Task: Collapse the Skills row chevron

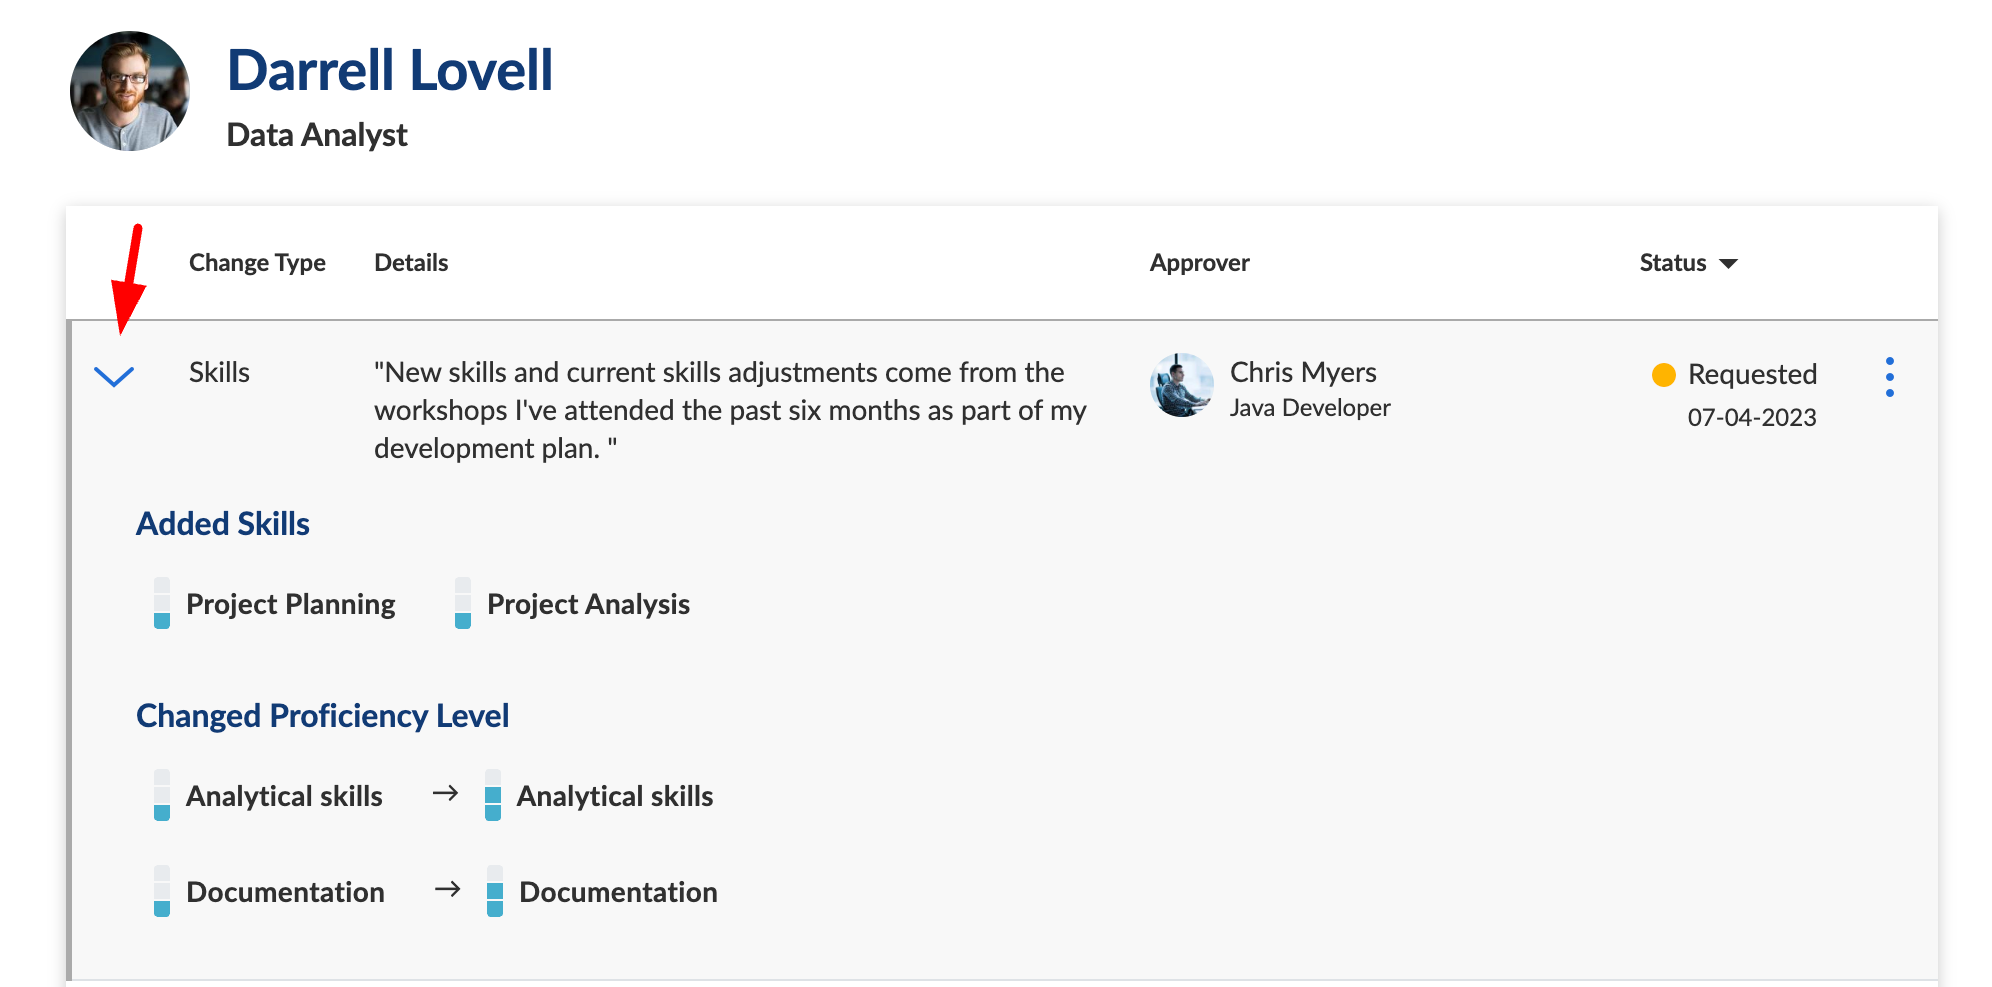Action: coord(114,376)
